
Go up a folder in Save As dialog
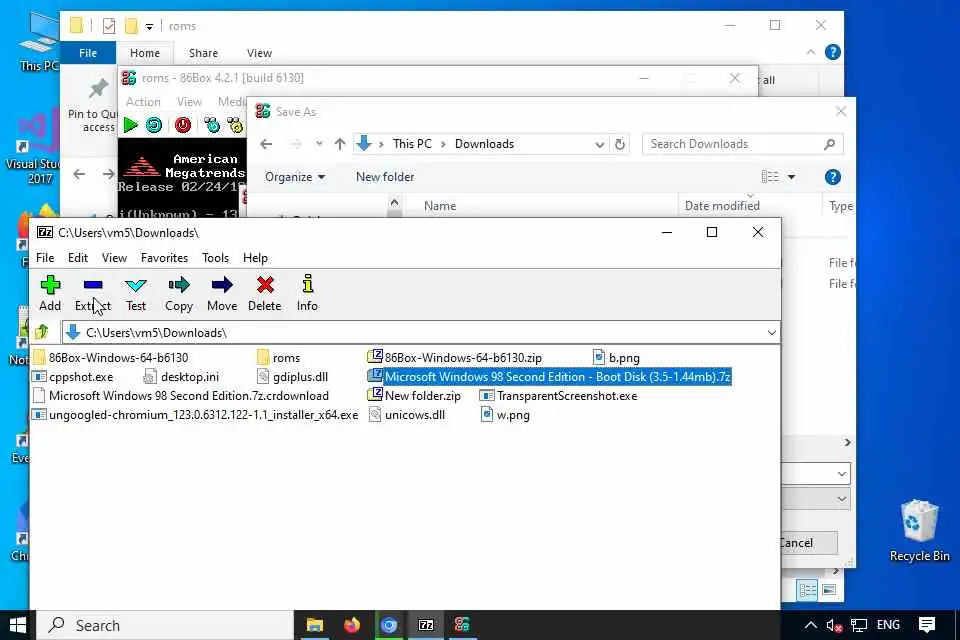[x=340, y=144]
